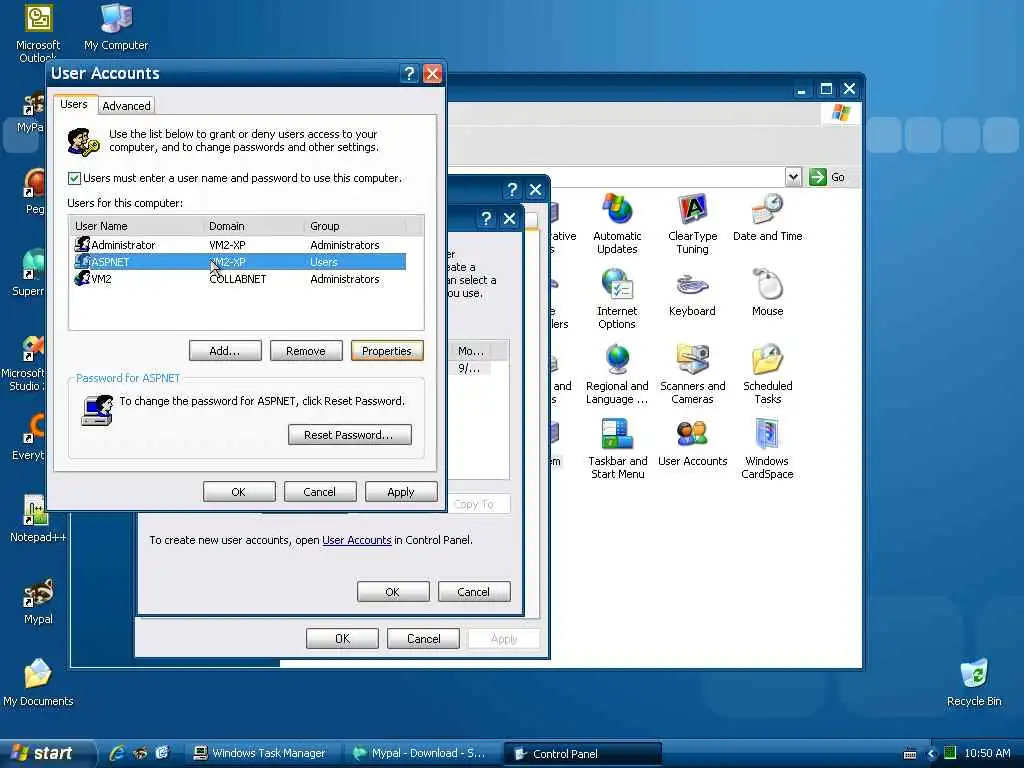Image resolution: width=1024 pixels, height=768 pixels.
Task: Click the help question mark in User Accounts
Action: (409, 73)
